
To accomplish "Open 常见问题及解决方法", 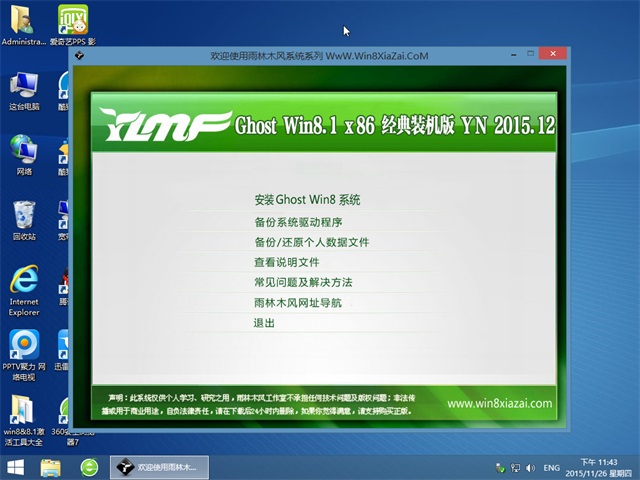I will [303, 282].
